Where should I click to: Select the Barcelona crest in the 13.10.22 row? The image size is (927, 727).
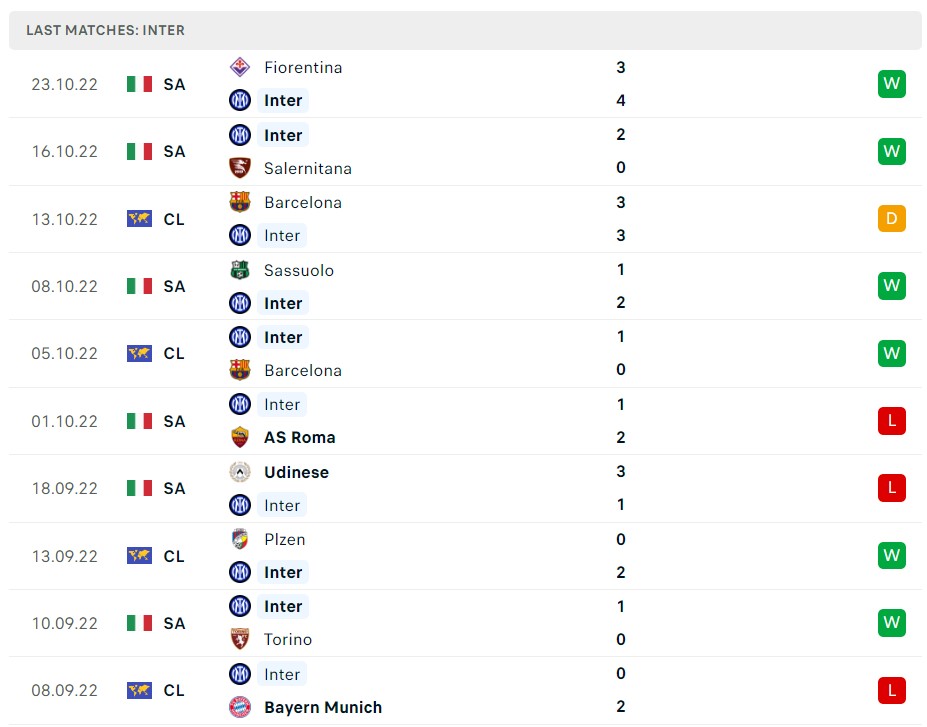click(239, 202)
